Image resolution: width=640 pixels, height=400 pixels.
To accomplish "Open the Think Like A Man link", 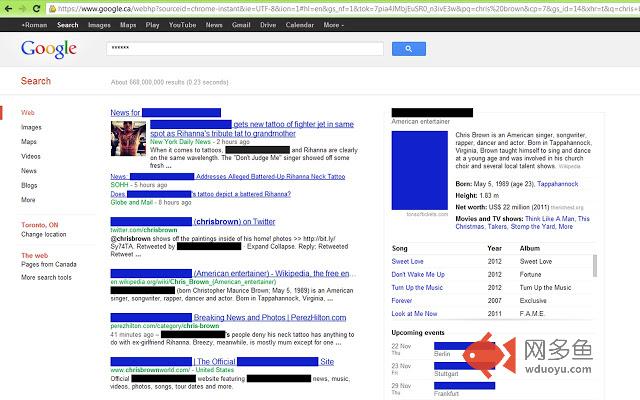I will click(549, 219).
